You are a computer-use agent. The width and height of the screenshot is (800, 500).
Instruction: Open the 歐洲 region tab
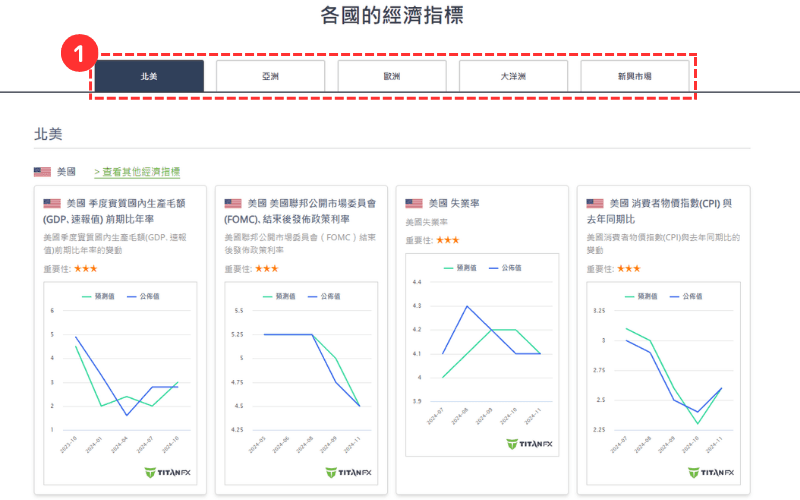tap(392, 76)
